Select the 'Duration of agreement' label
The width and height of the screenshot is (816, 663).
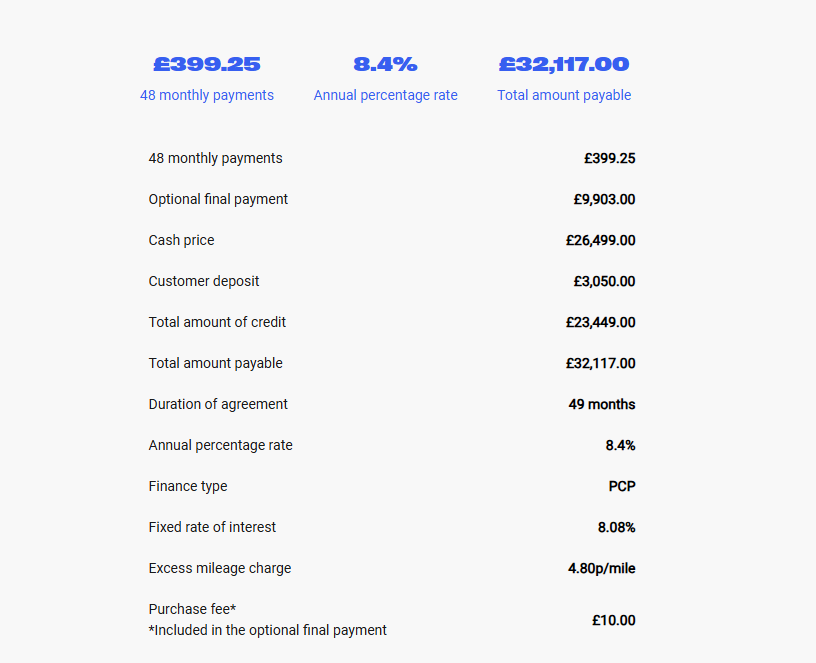[x=218, y=404]
